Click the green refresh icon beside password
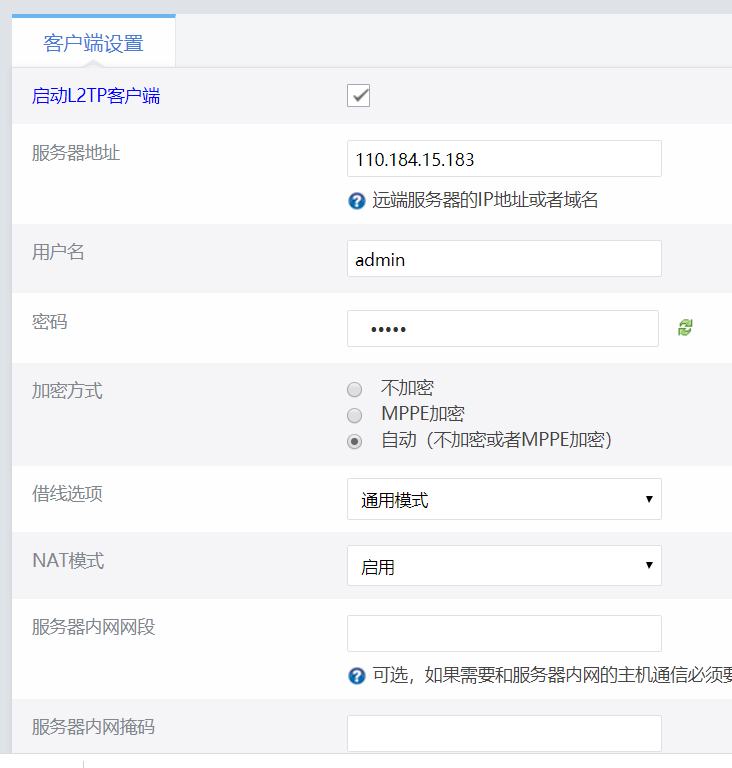732x768 pixels. (685, 328)
